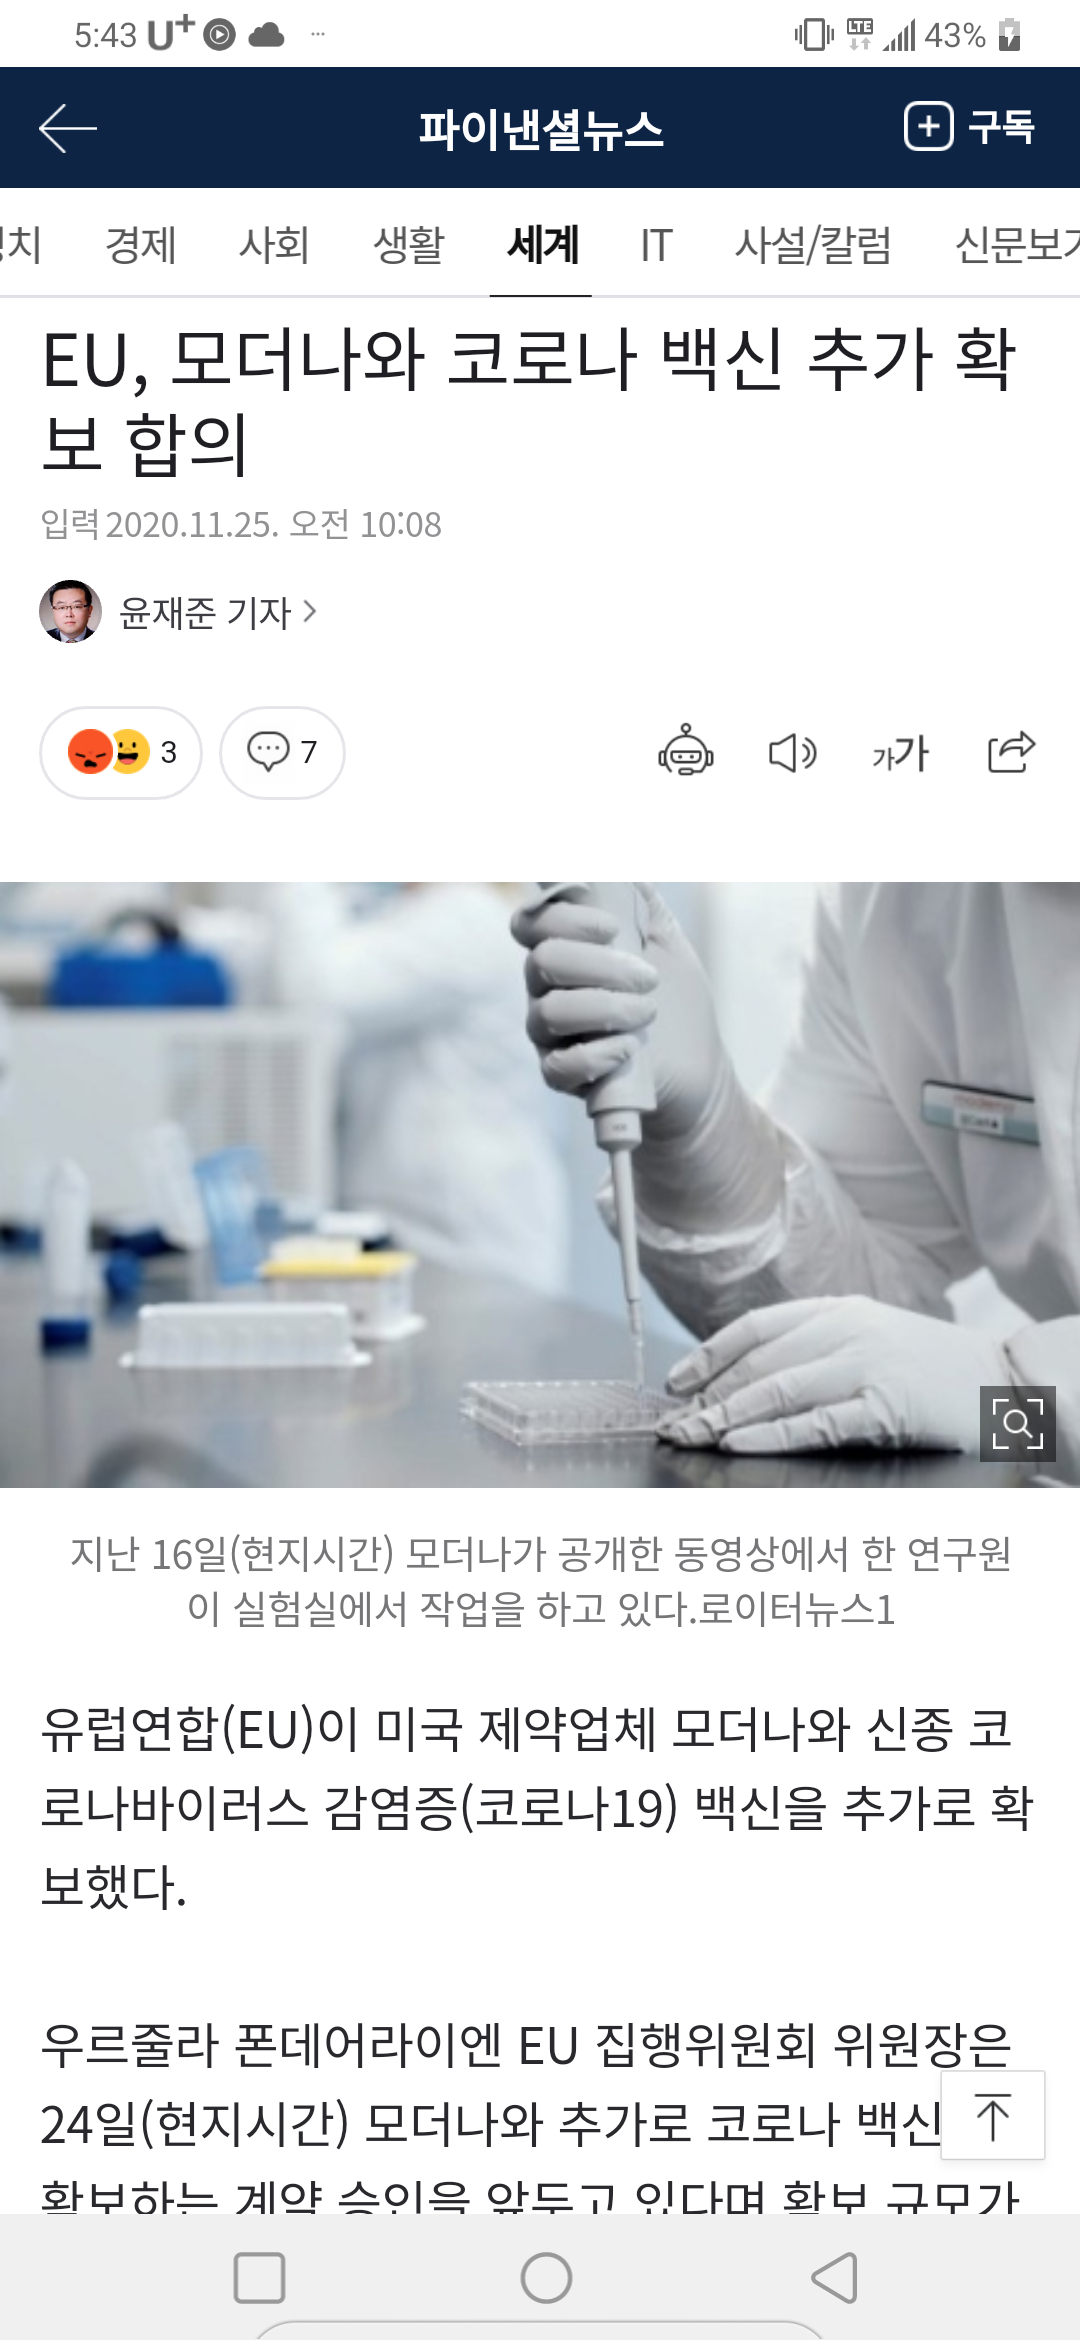
Task: Open recent apps square button
Action: [259, 2279]
